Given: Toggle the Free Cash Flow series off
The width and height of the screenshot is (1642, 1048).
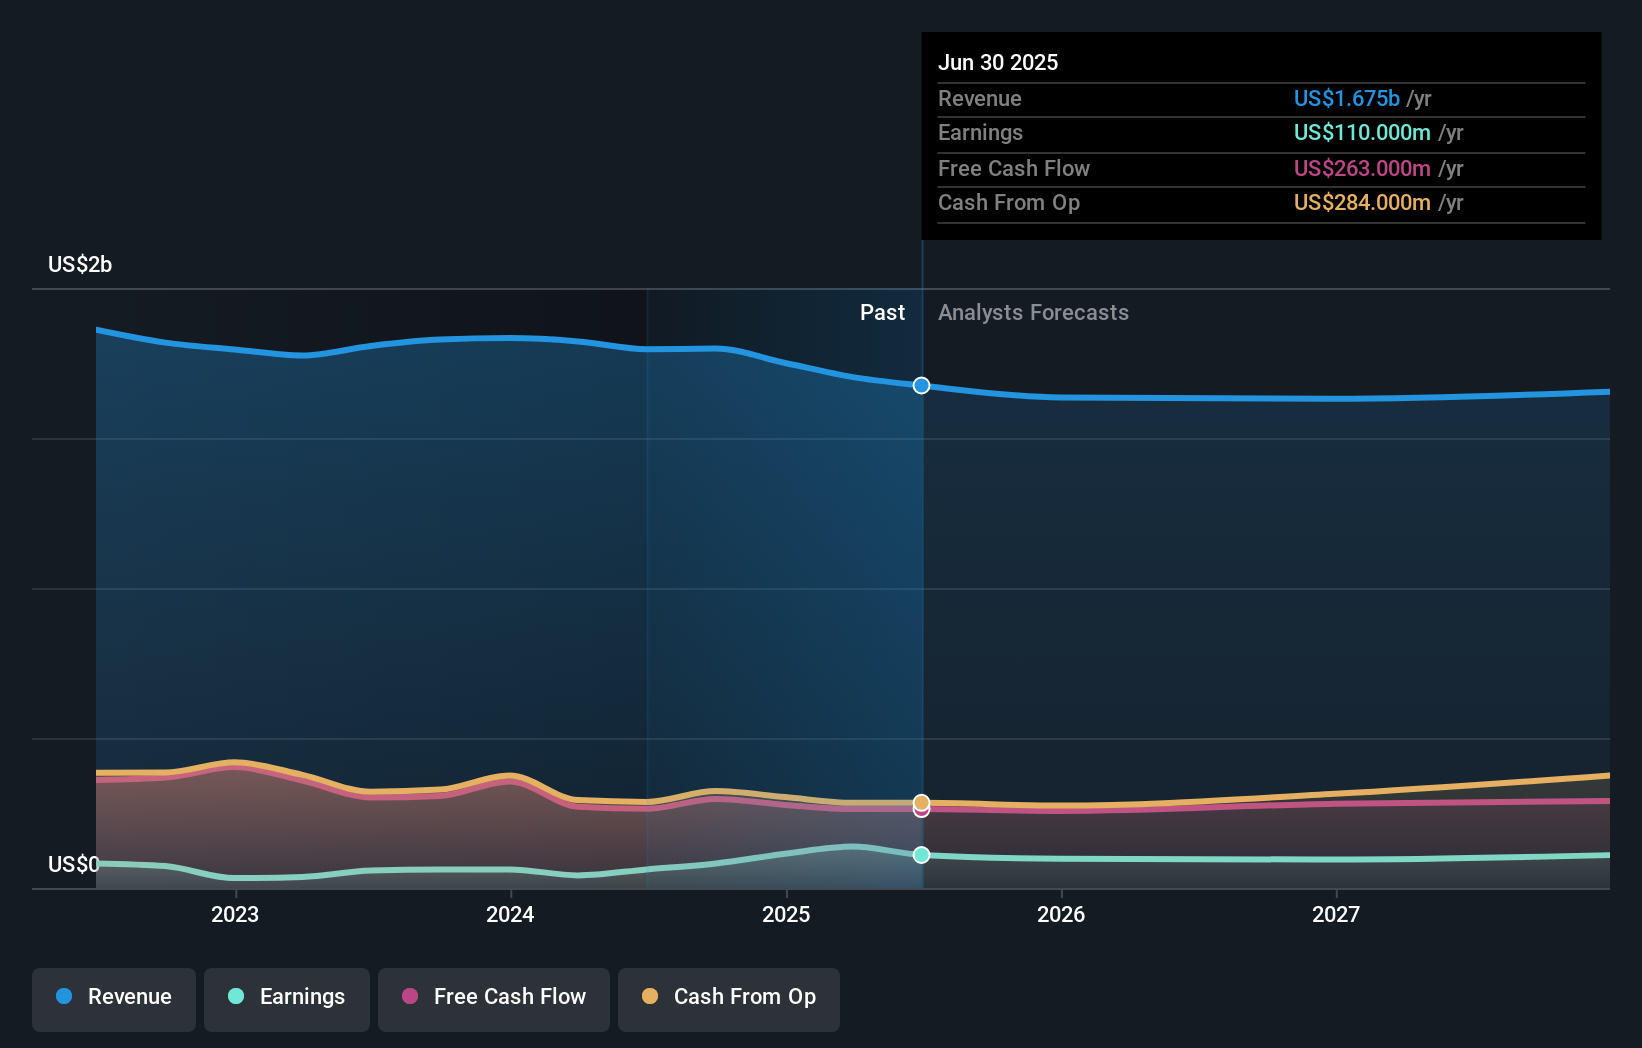Looking at the screenshot, I should click(x=494, y=998).
